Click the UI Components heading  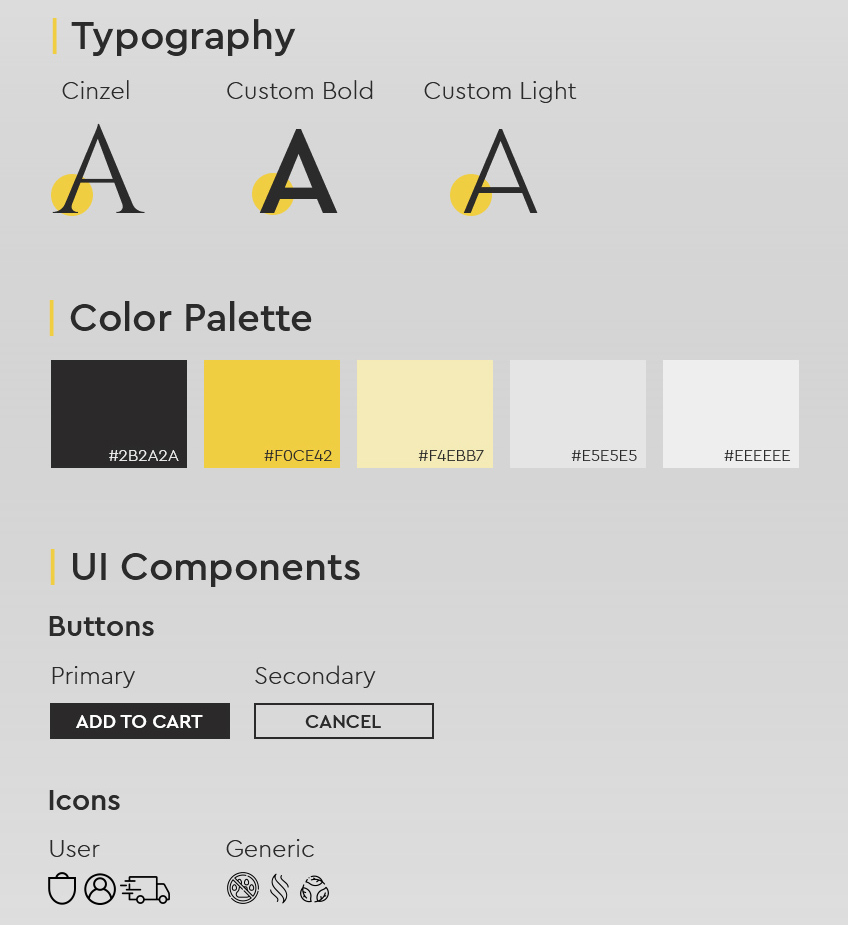point(215,567)
